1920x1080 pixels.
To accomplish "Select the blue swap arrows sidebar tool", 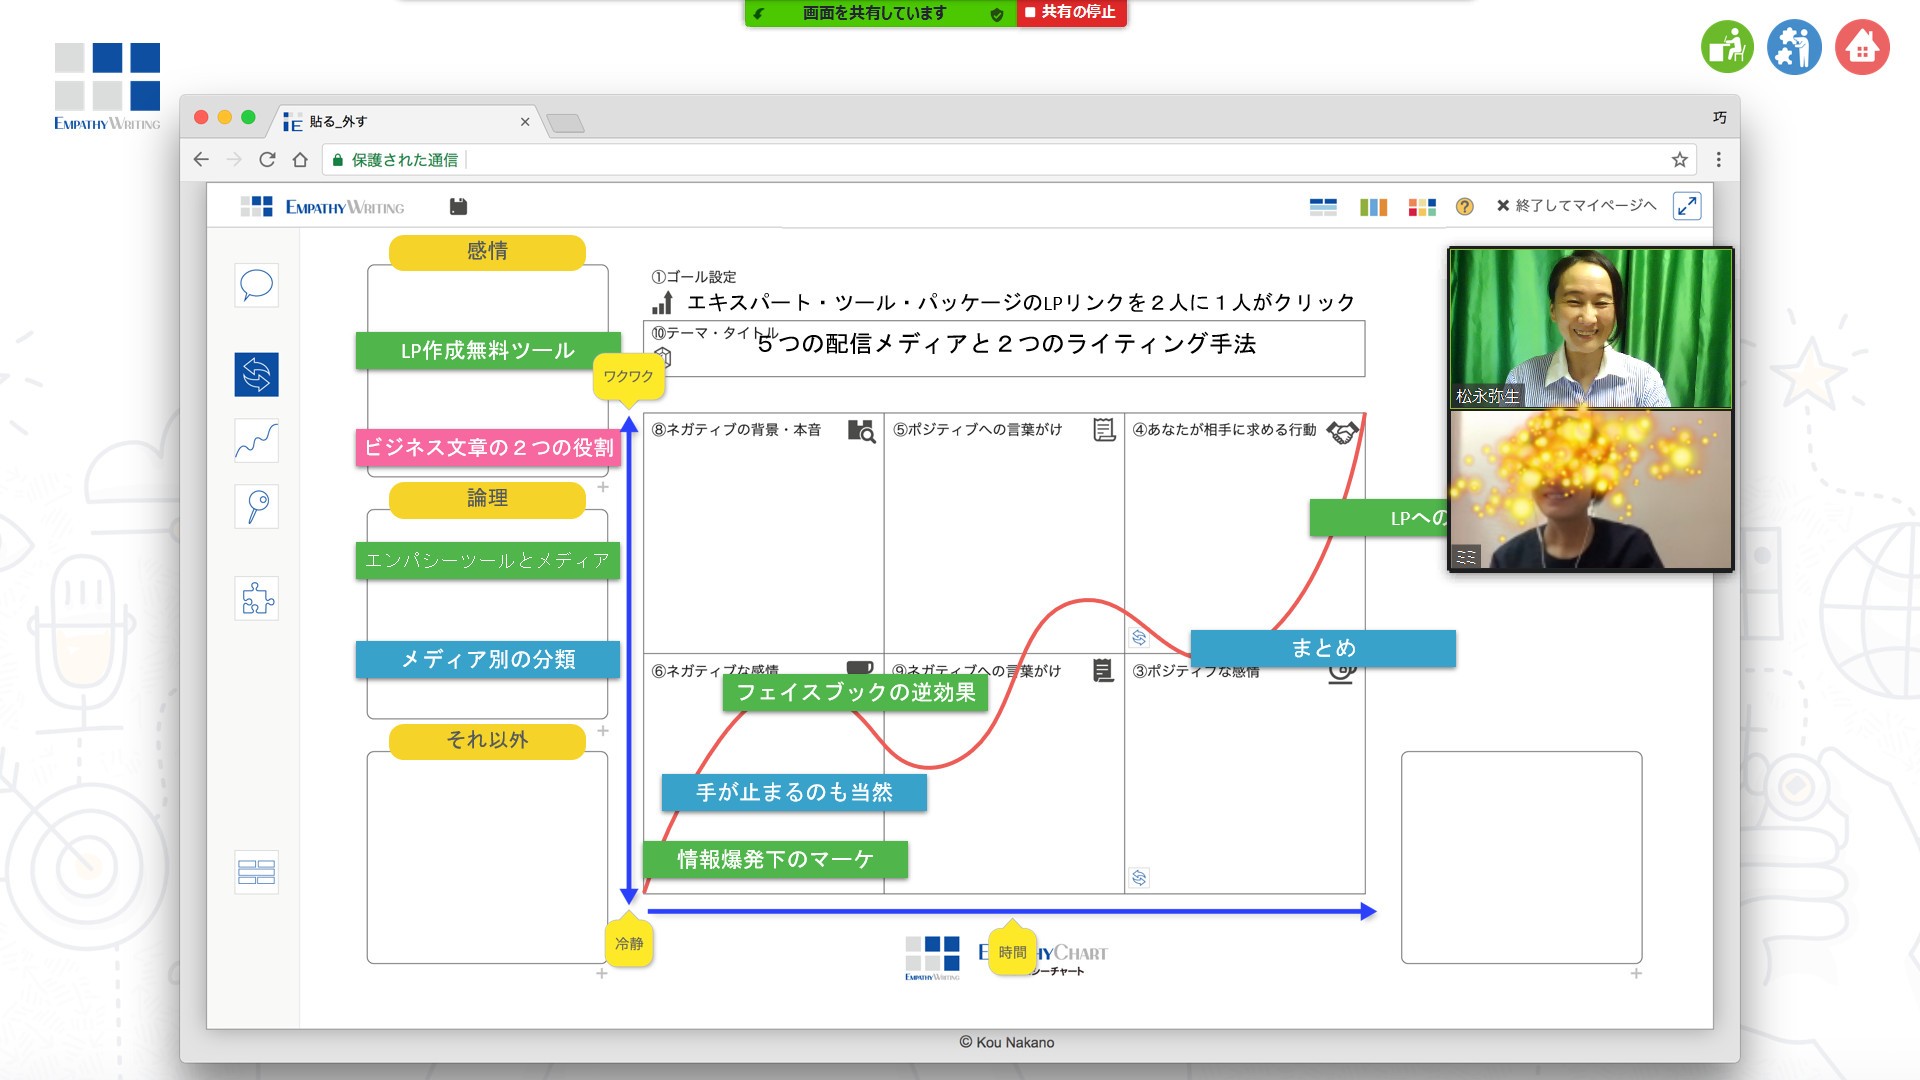I will pyautogui.click(x=256, y=374).
